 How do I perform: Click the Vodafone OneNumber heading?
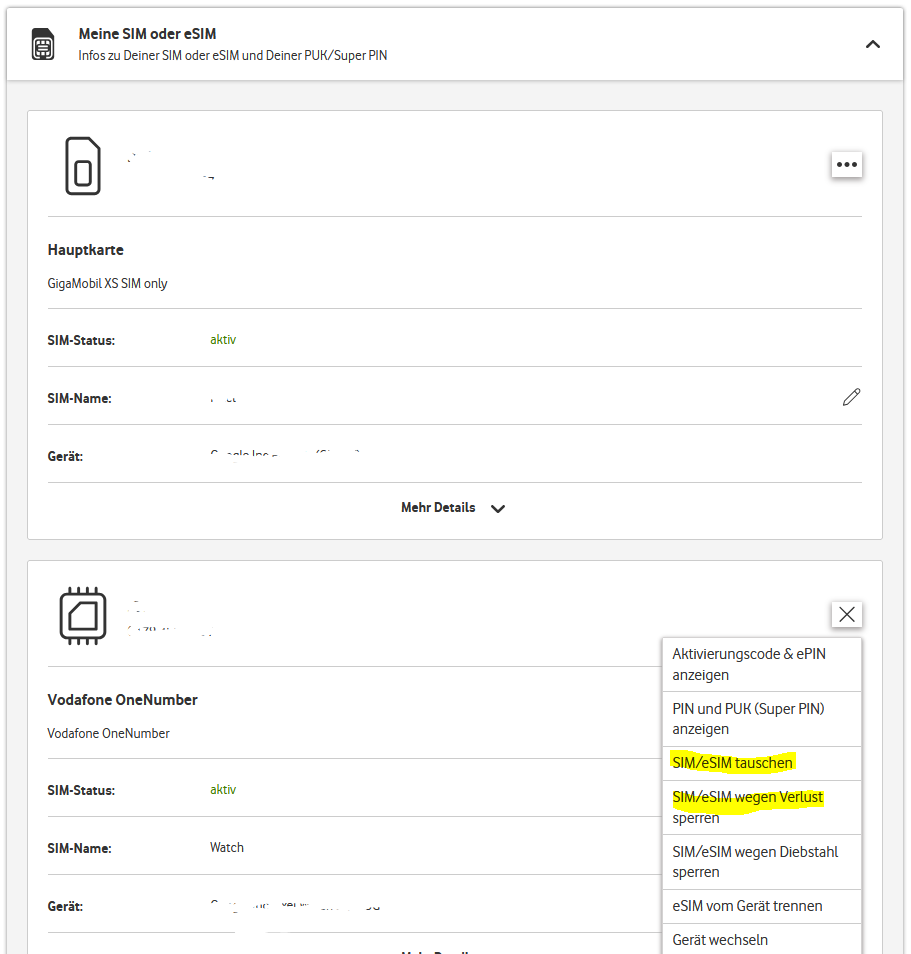click(122, 700)
